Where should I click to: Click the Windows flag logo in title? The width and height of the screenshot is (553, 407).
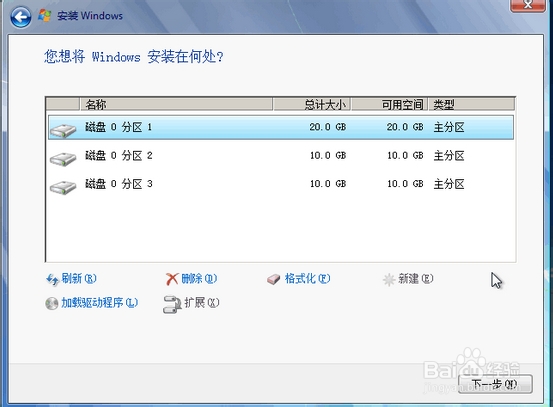pyautogui.click(x=45, y=16)
